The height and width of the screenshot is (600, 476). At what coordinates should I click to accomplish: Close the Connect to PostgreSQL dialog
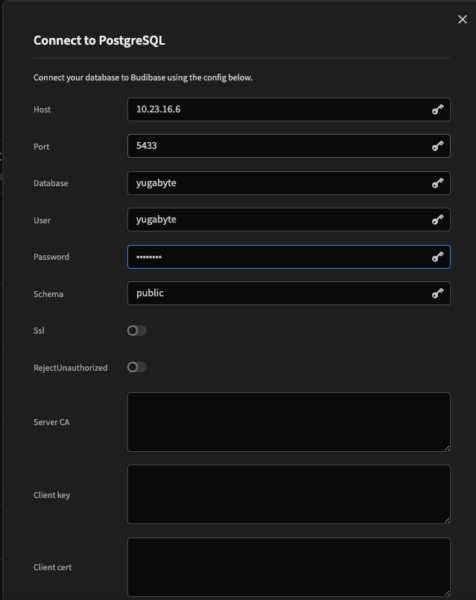(x=462, y=20)
